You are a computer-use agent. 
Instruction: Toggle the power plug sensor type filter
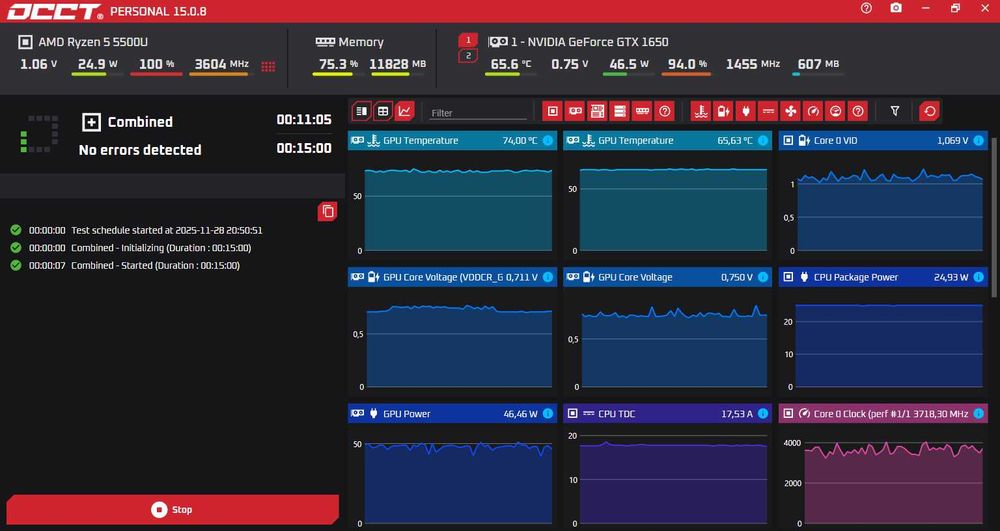tap(746, 112)
